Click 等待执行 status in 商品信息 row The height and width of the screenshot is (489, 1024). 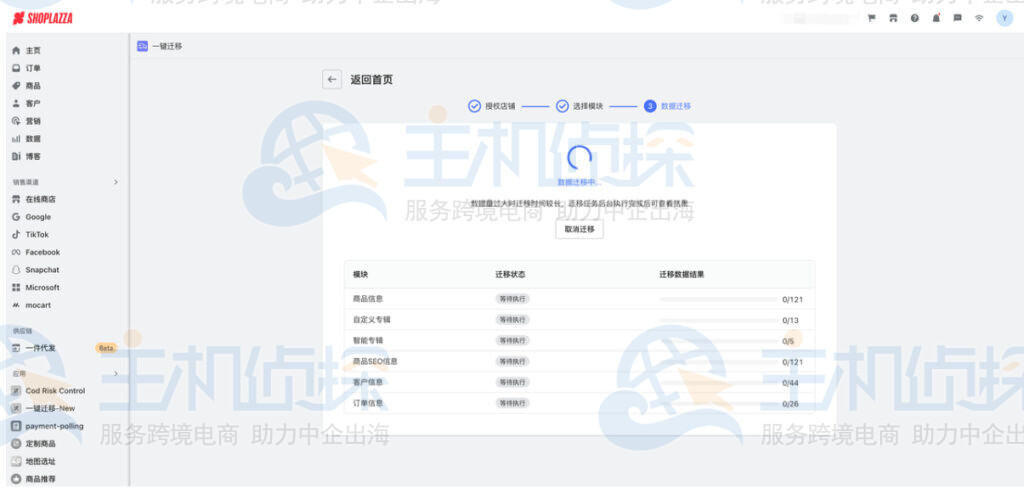pyautogui.click(x=512, y=299)
